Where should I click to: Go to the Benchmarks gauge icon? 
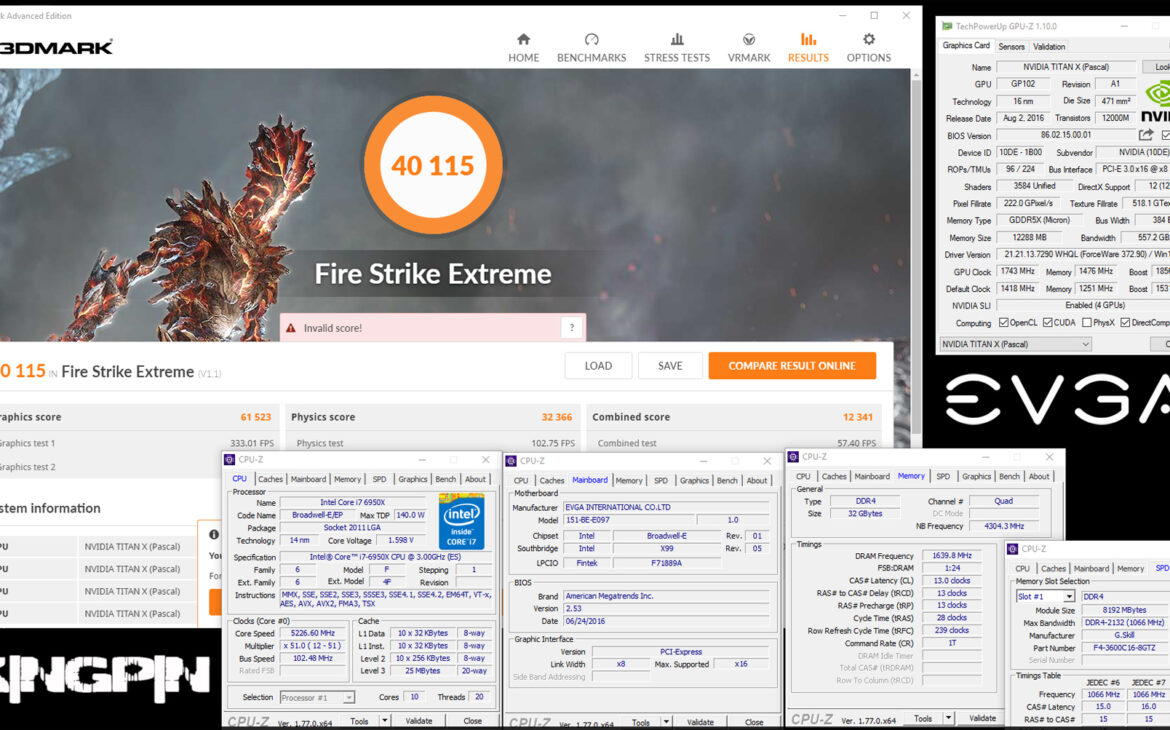591,40
